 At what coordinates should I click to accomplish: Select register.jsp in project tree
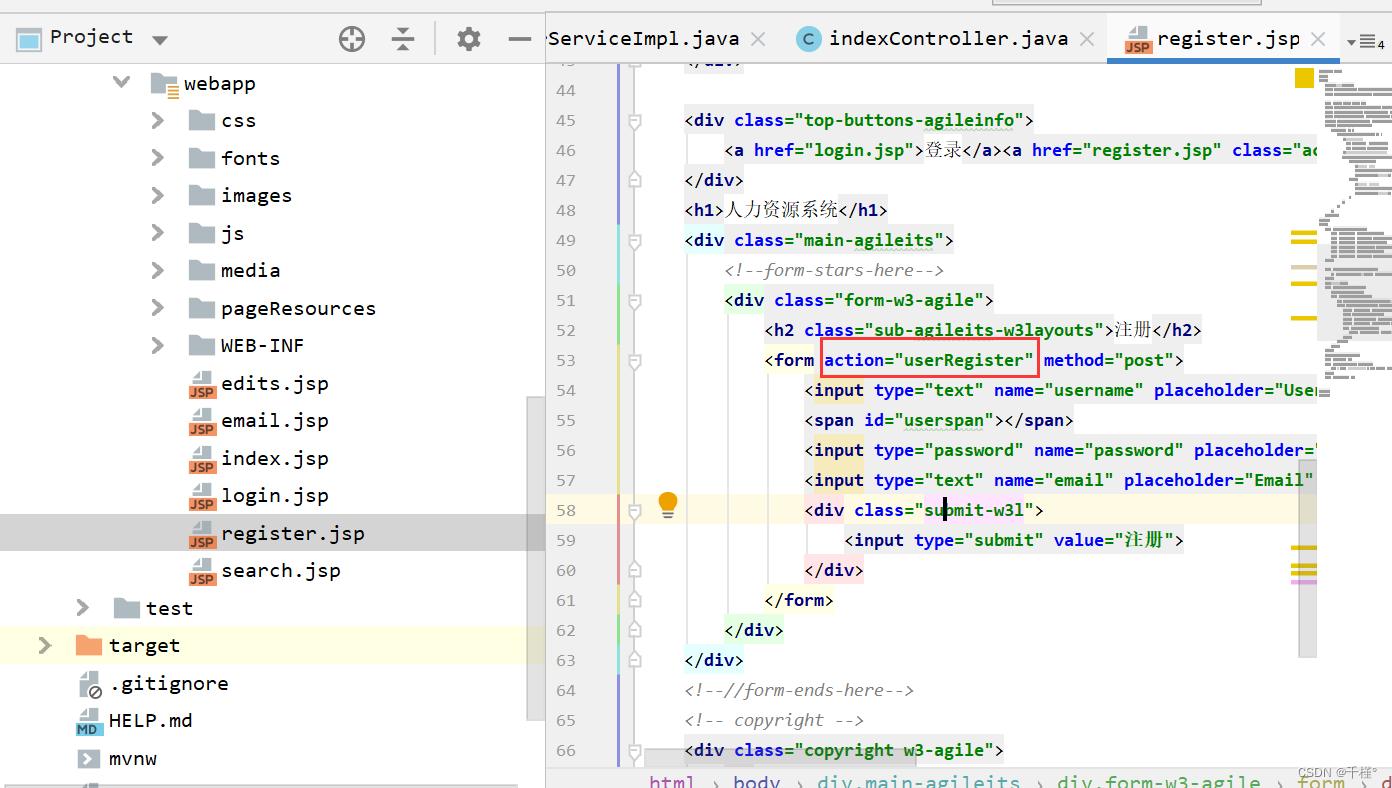[292, 533]
